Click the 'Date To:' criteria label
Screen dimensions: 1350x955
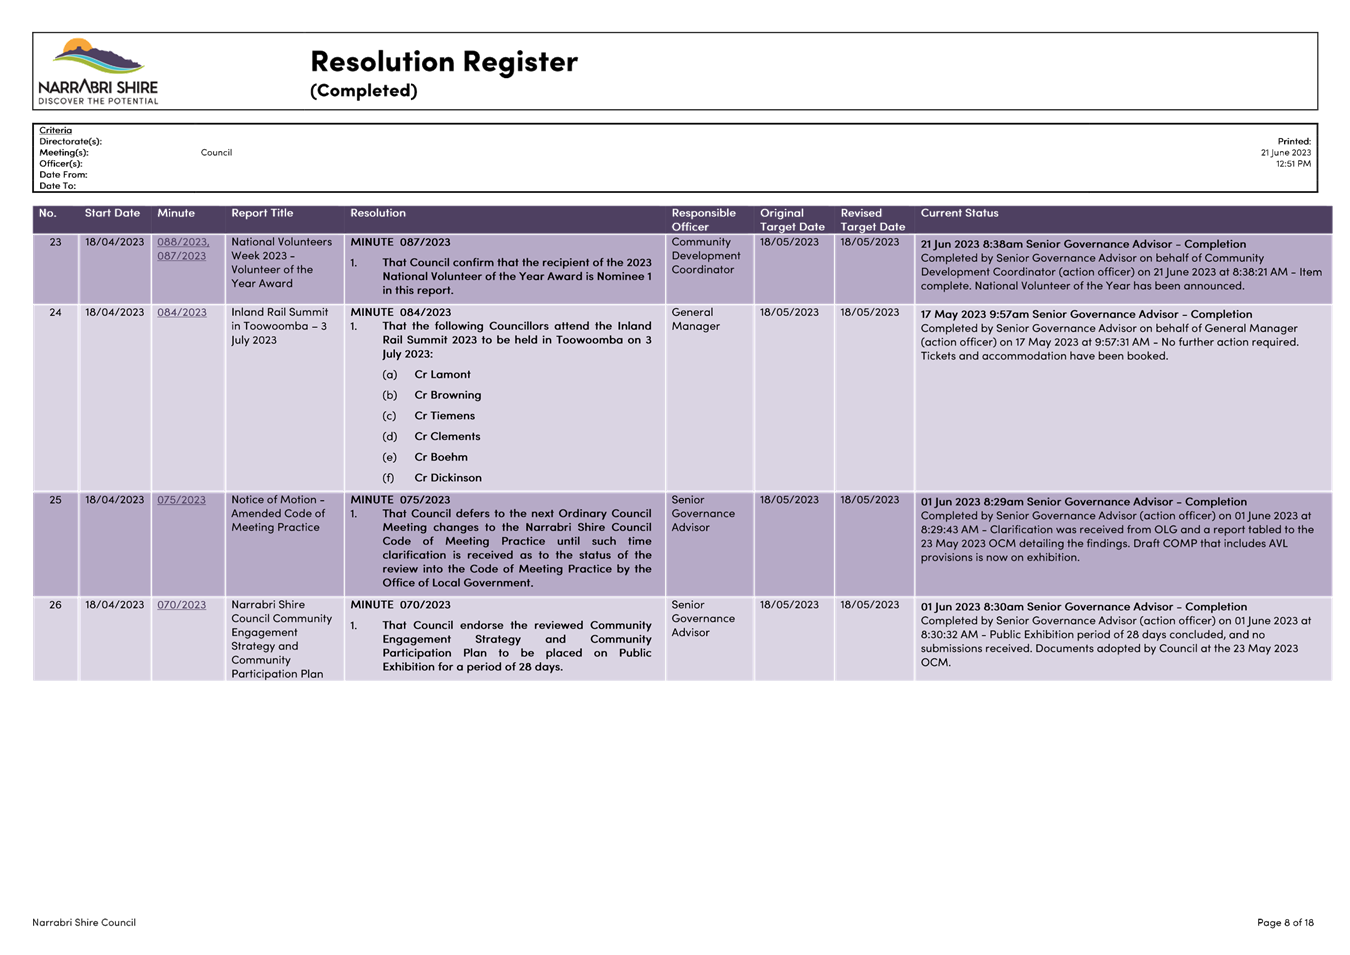coord(57,185)
